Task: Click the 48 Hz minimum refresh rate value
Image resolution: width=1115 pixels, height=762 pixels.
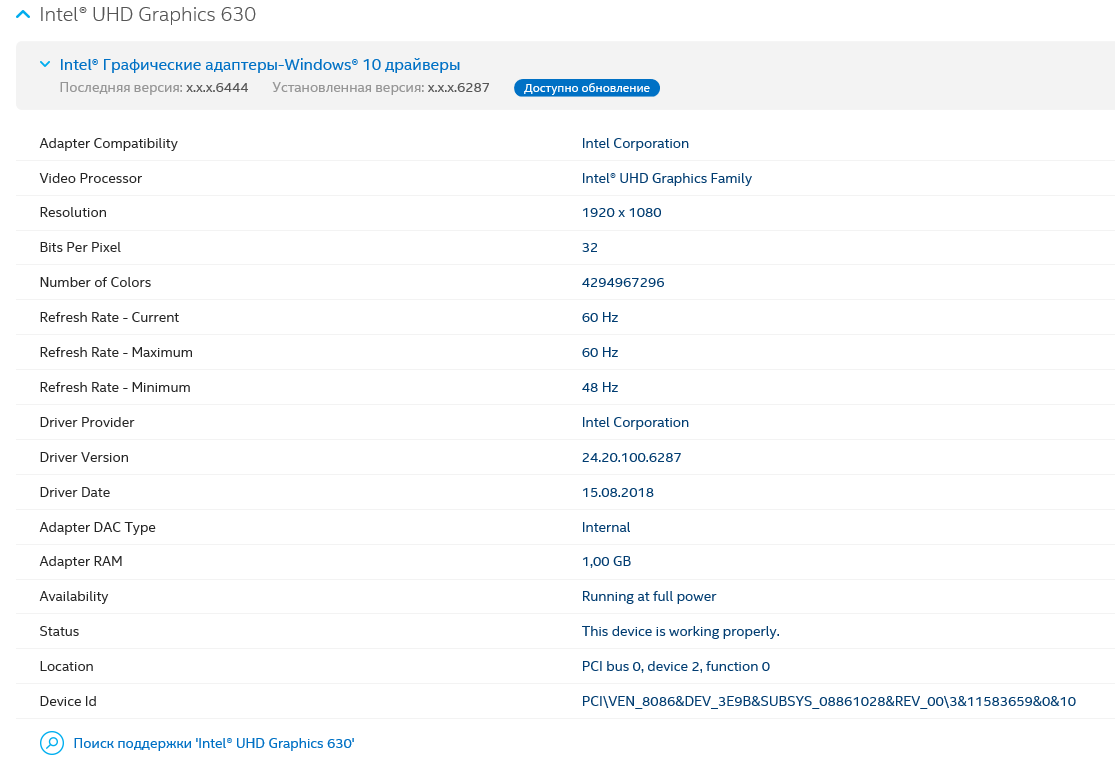Action: point(599,387)
